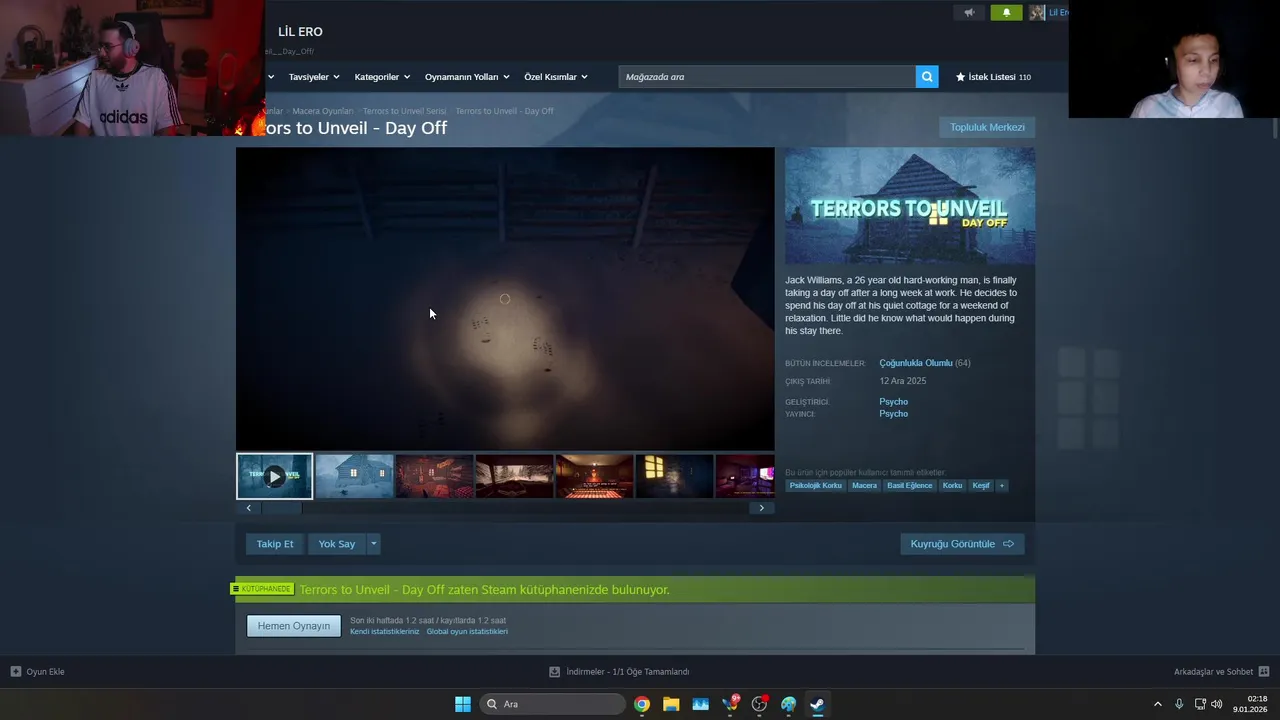Viewport: 1280px width, 720px height.
Task: Play the trailer video thumbnail
Action: click(x=275, y=477)
